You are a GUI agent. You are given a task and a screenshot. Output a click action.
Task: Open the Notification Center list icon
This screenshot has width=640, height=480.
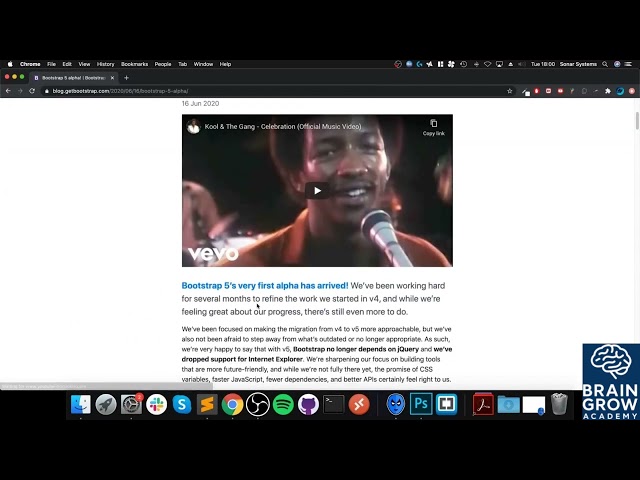coord(629,64)
